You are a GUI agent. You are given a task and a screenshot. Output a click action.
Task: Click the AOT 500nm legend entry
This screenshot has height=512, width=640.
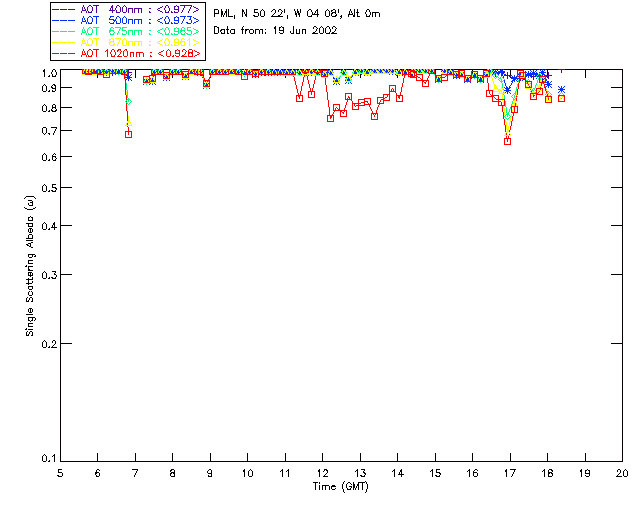126,20
